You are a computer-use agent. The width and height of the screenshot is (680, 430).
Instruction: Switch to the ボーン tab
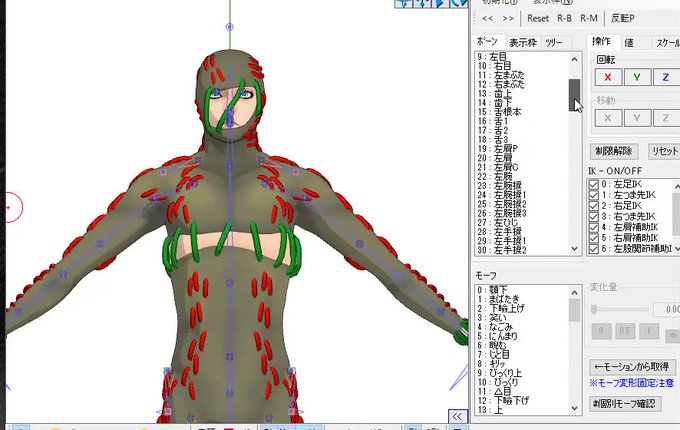(x=487, y=42)
